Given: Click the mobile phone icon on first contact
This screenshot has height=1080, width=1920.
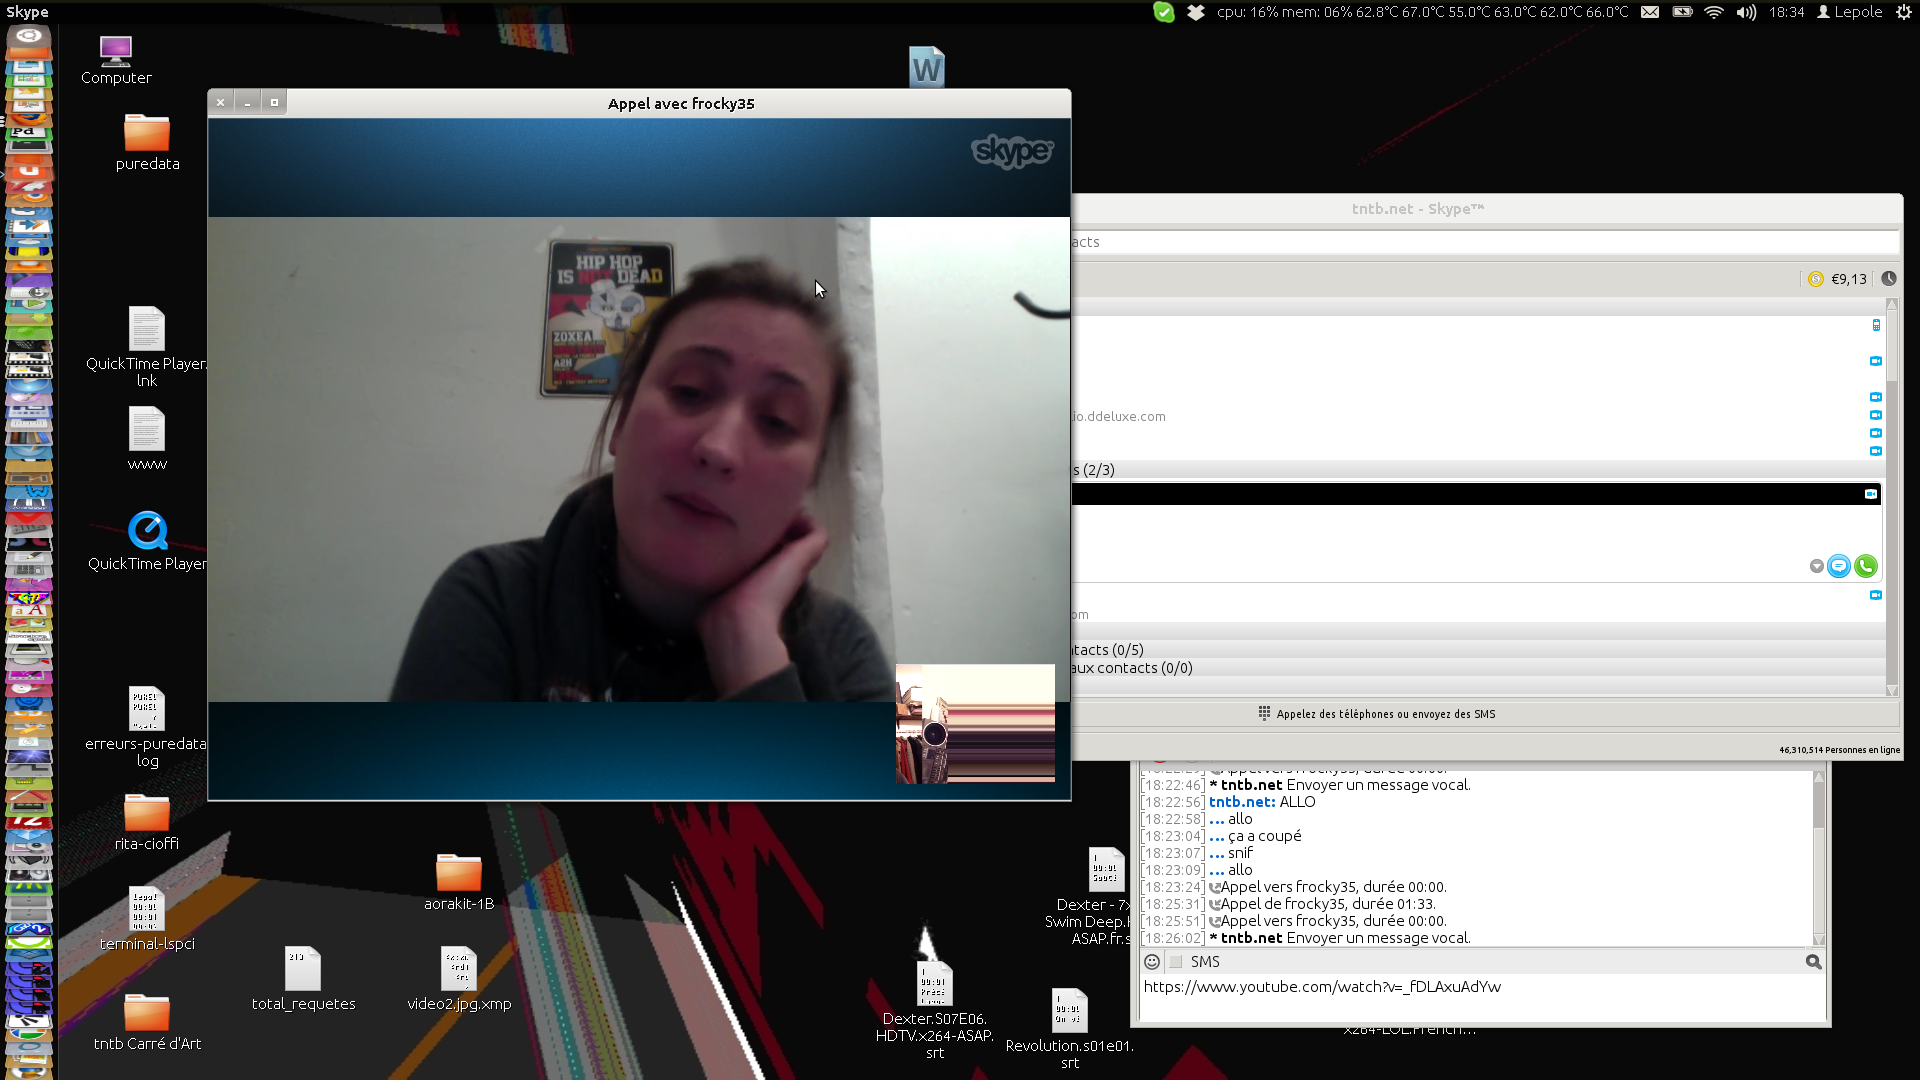Looking at the screenshot, I should coord(1876,325).
